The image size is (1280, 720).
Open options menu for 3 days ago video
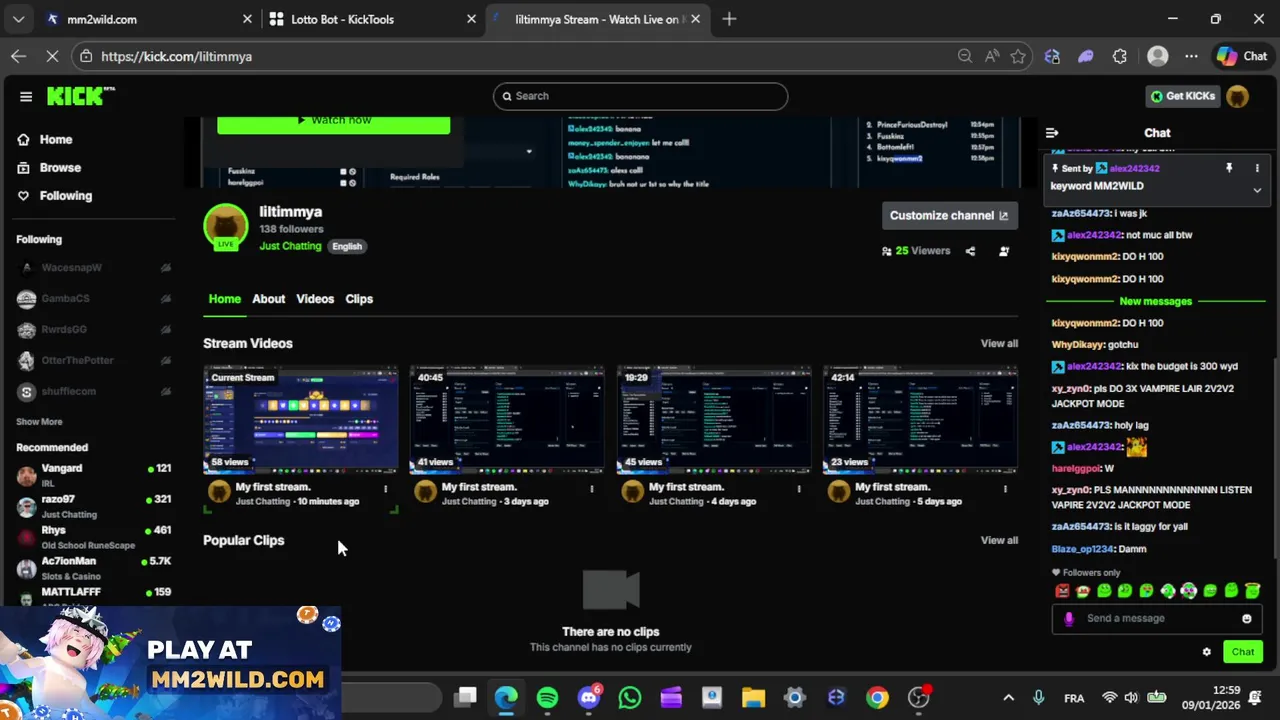[x=592, y=489]
